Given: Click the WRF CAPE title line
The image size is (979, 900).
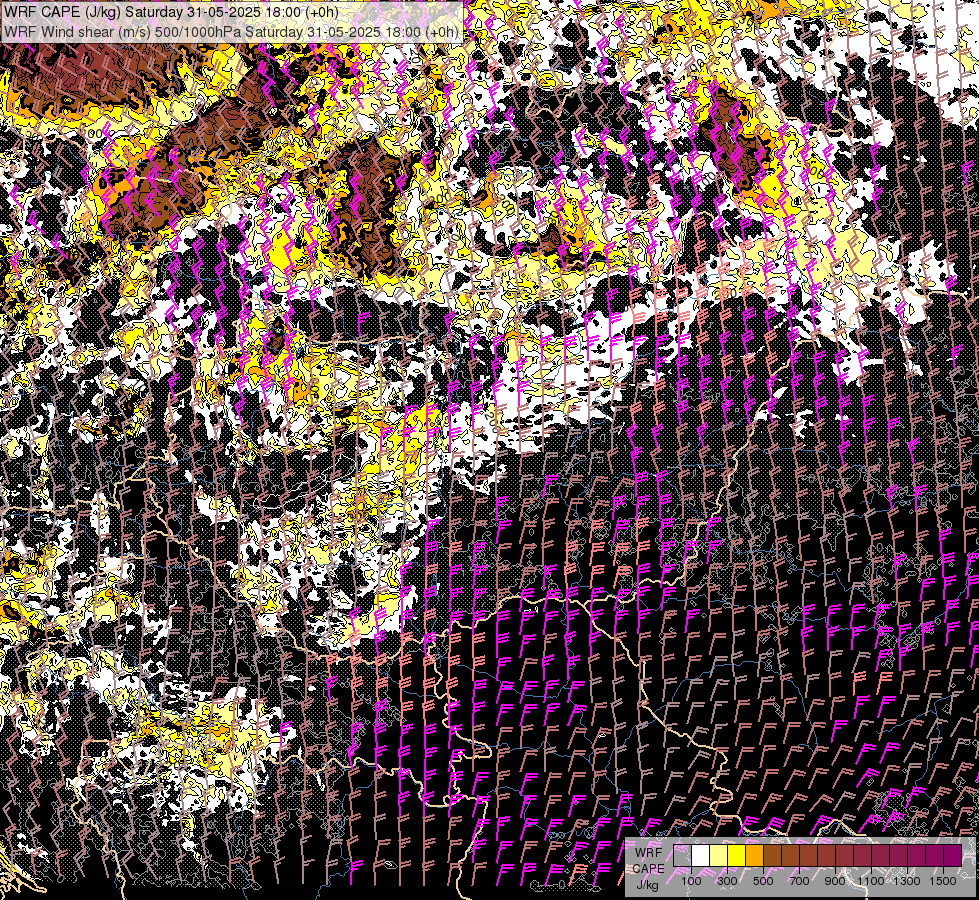Looking at the screenshot, I should [x=170, y=12].
